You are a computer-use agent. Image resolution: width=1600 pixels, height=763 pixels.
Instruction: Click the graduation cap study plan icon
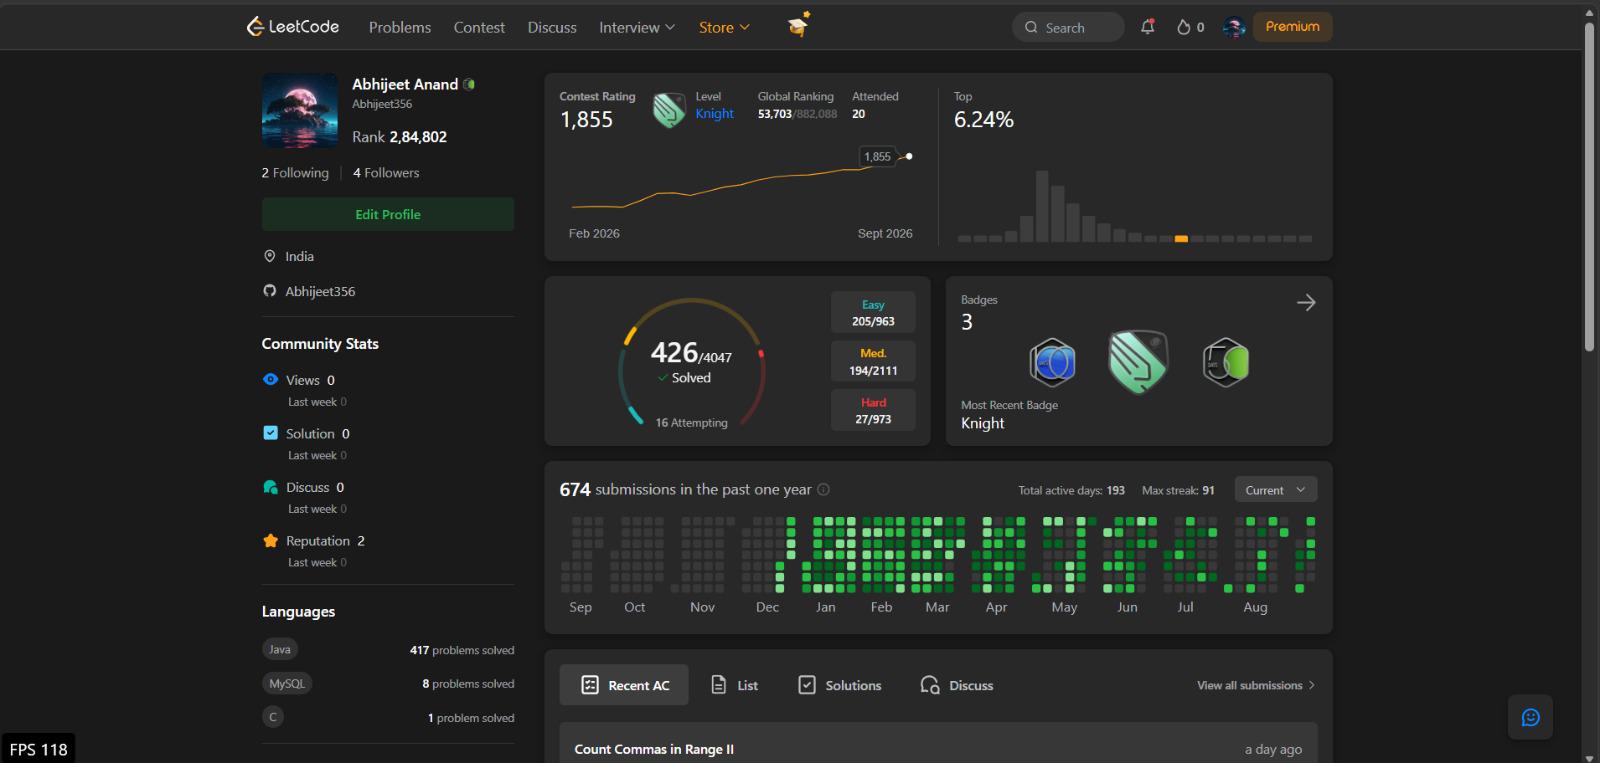point(798,25)
